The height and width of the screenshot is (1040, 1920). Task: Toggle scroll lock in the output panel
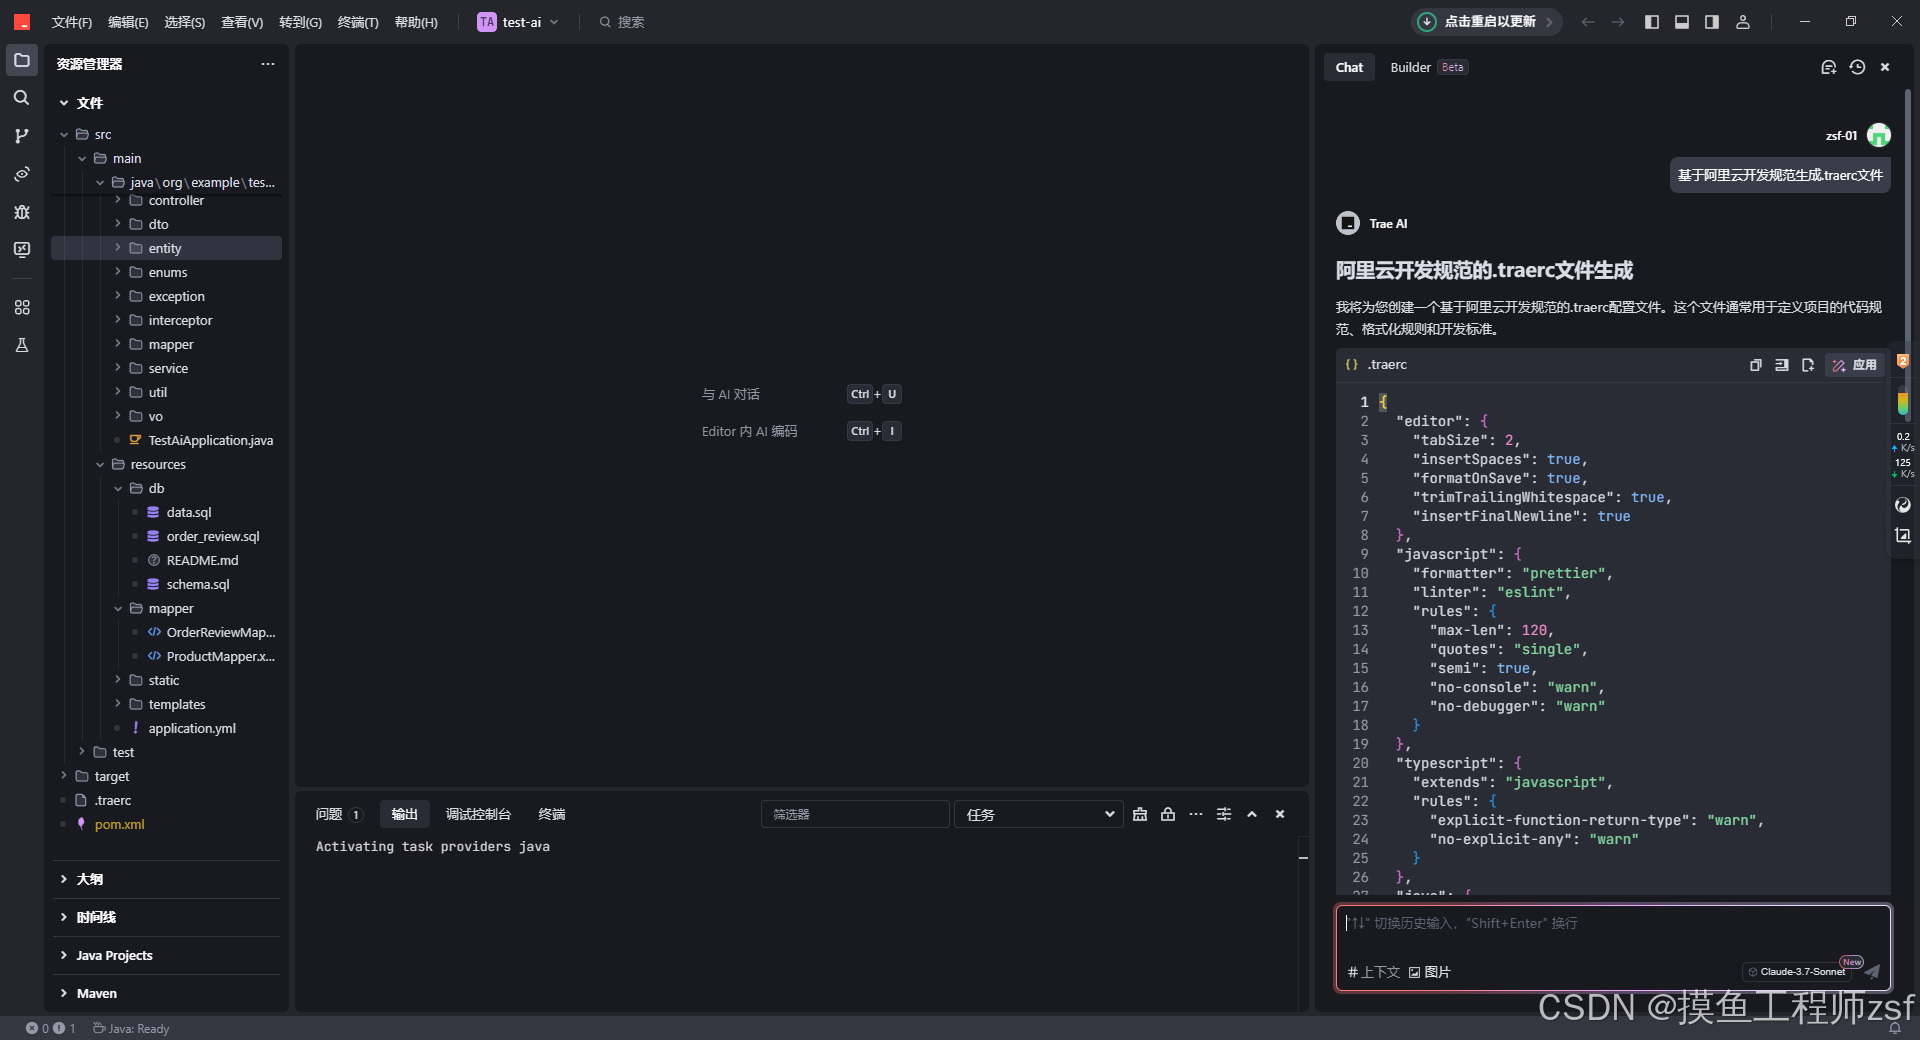(1168, 814)
